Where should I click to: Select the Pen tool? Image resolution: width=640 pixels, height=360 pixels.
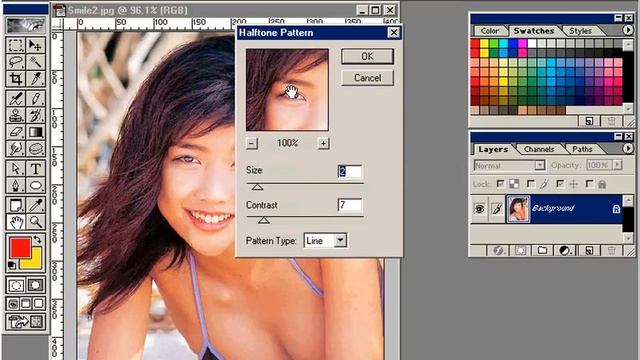click(x=16, y=185)
